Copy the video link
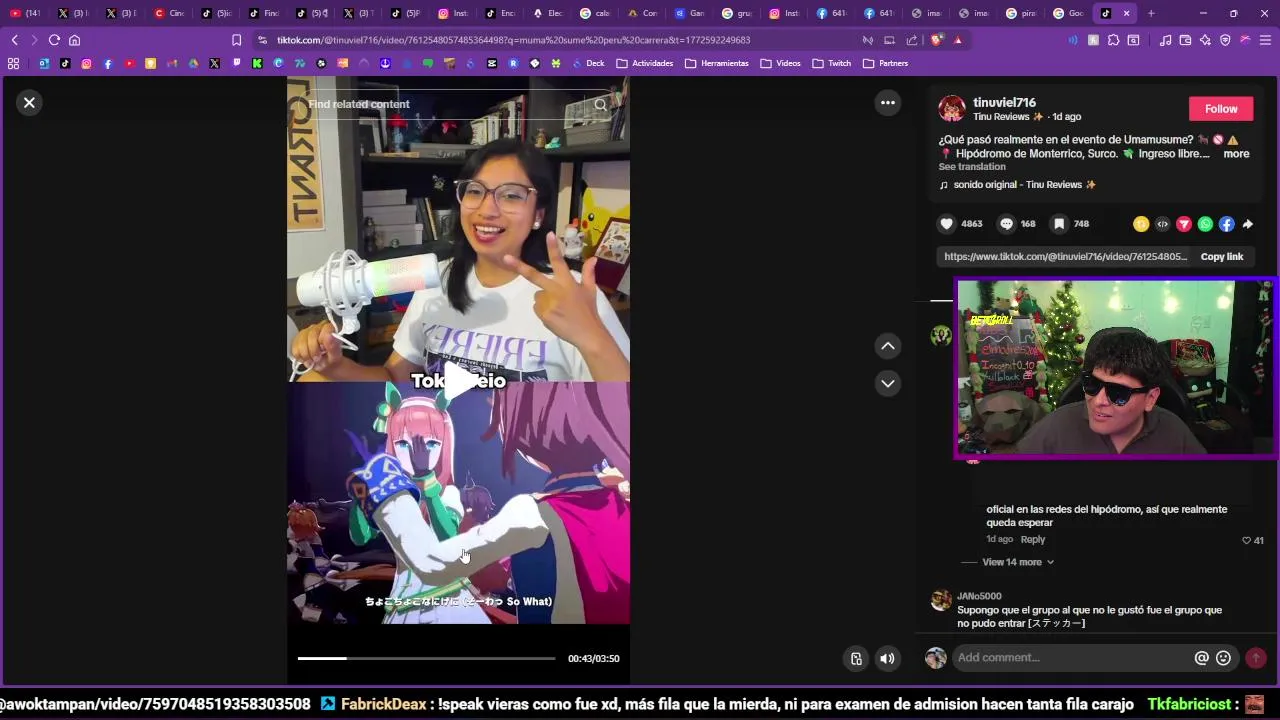Screen dimensions: 1280x720 (1221, 257)
